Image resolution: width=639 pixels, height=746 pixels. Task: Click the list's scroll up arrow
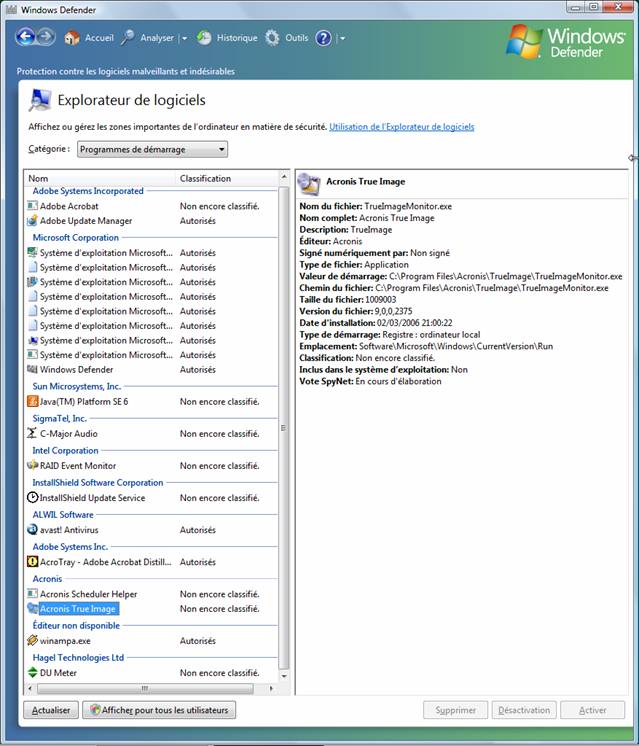tap(284, 177)
